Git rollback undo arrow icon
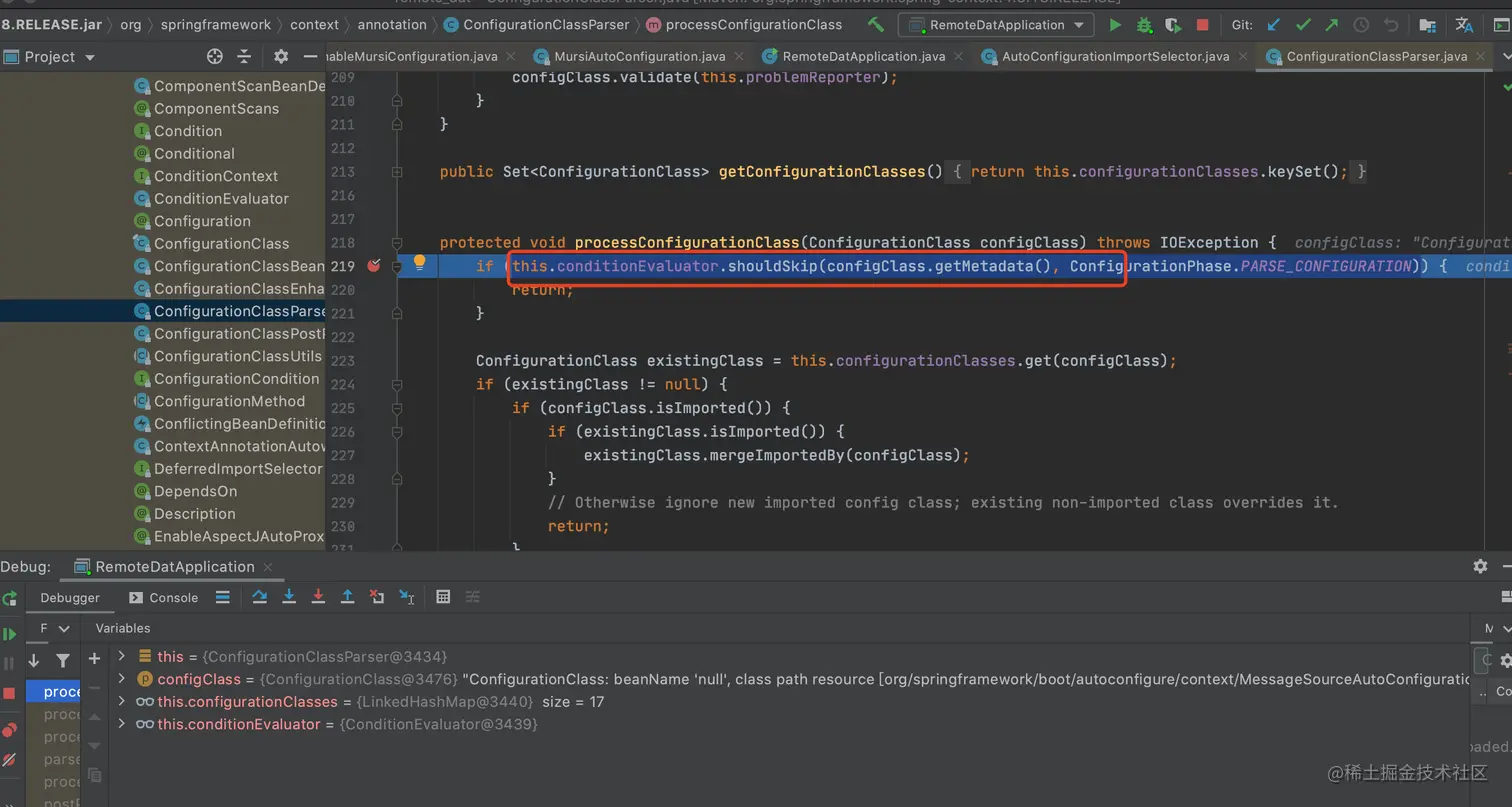This screenshot has width=1512, height=807. pyautogui.click(x=1391, y=24)
